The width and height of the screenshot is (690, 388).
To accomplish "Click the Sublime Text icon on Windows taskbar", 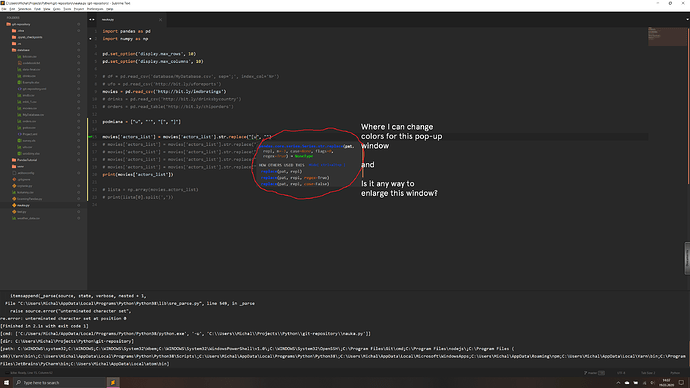I will [113, 382].
